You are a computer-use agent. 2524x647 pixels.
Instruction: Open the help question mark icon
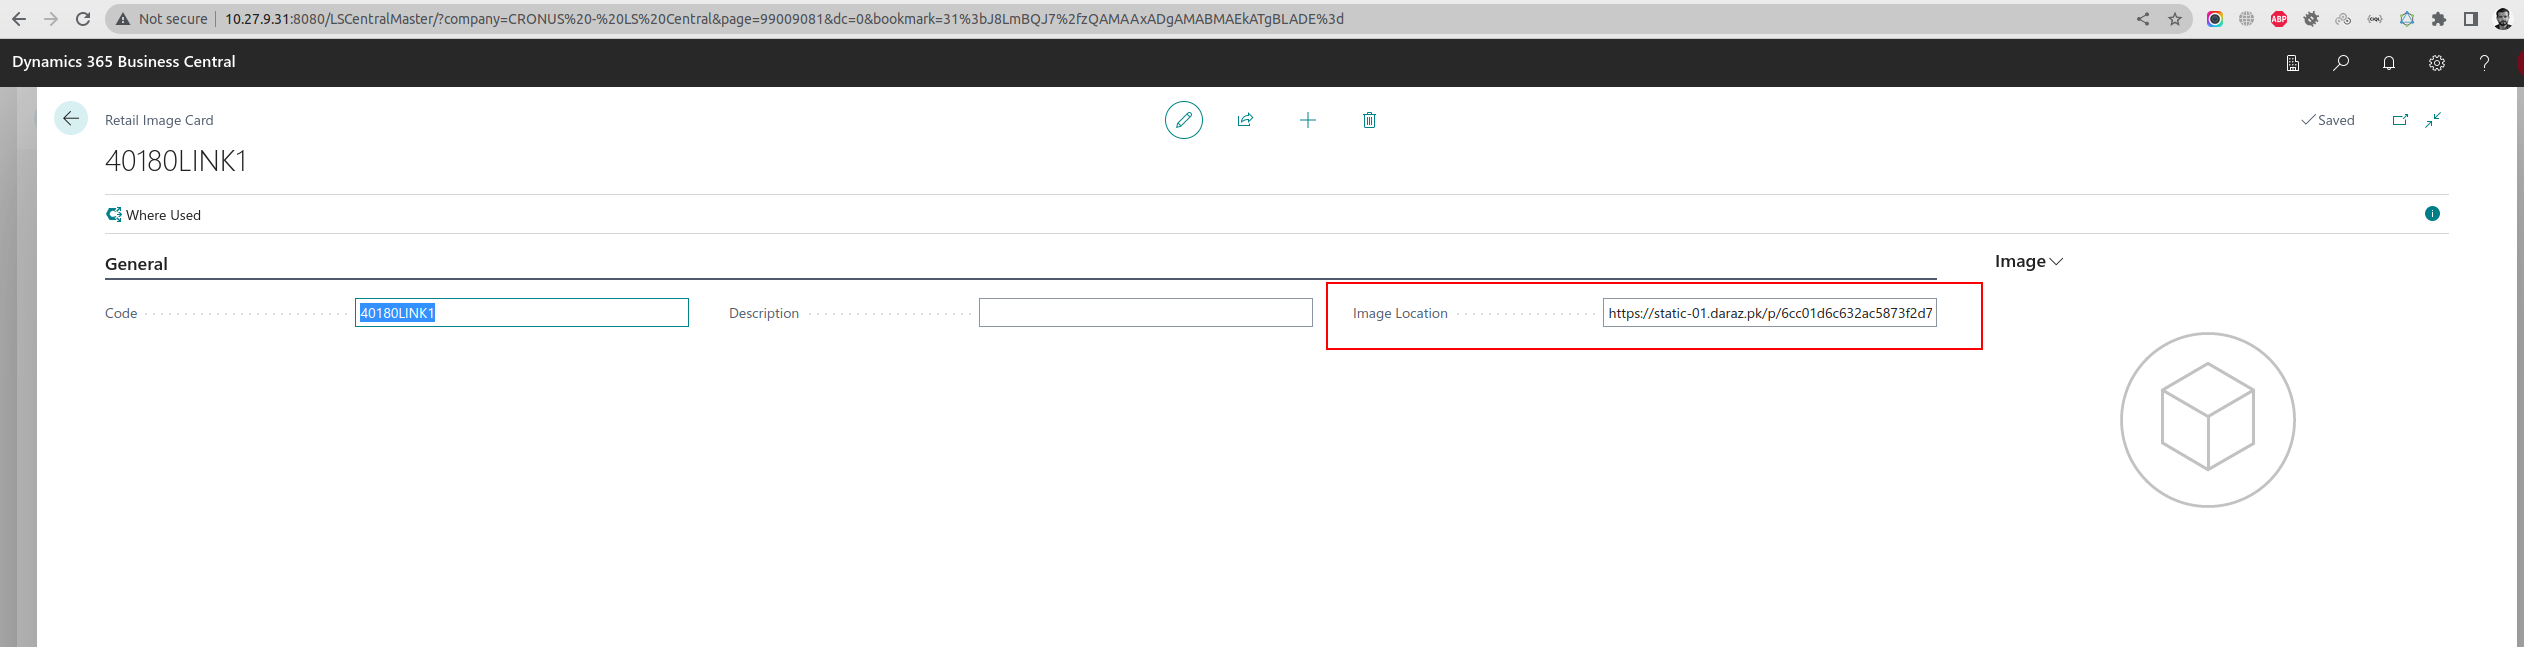click(2485, 63)
